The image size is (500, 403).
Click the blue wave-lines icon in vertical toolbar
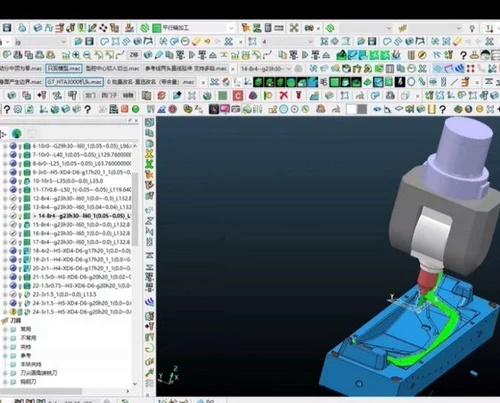click(x=150, y=302)
